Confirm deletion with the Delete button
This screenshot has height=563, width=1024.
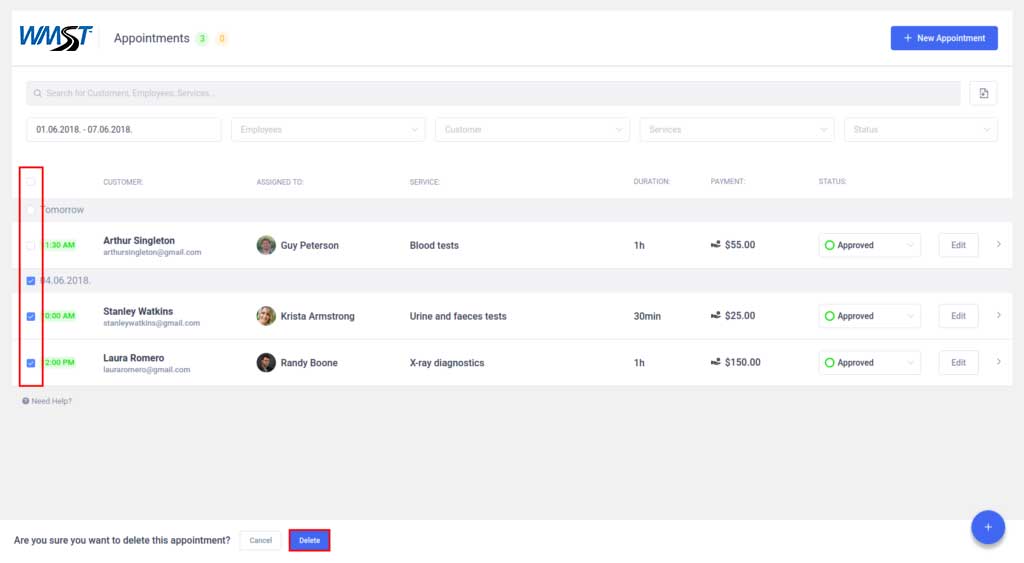309,540
